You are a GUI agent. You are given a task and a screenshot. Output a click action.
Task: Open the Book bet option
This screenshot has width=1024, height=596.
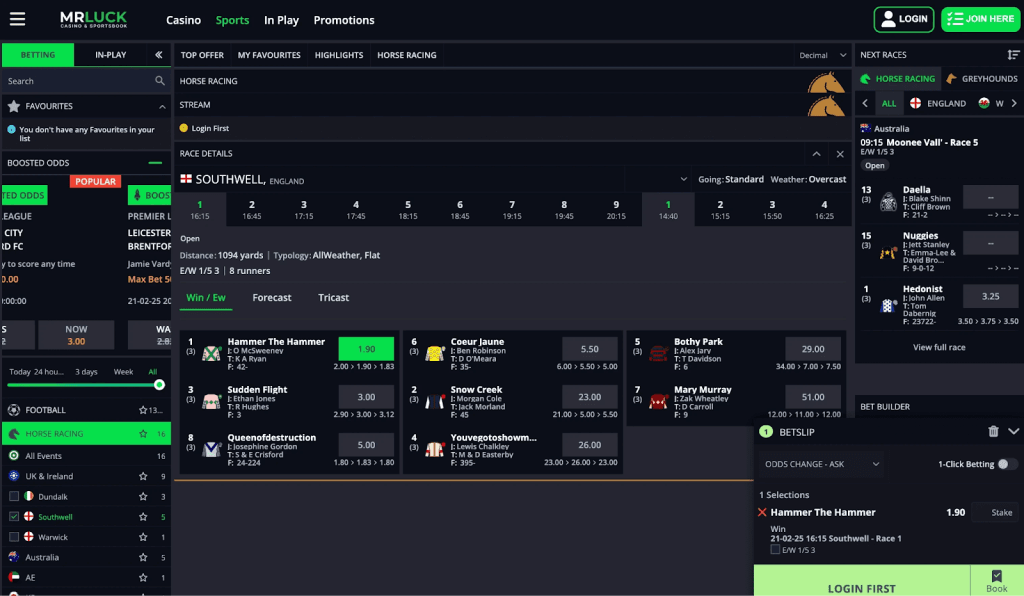click(x=997, y=580)
